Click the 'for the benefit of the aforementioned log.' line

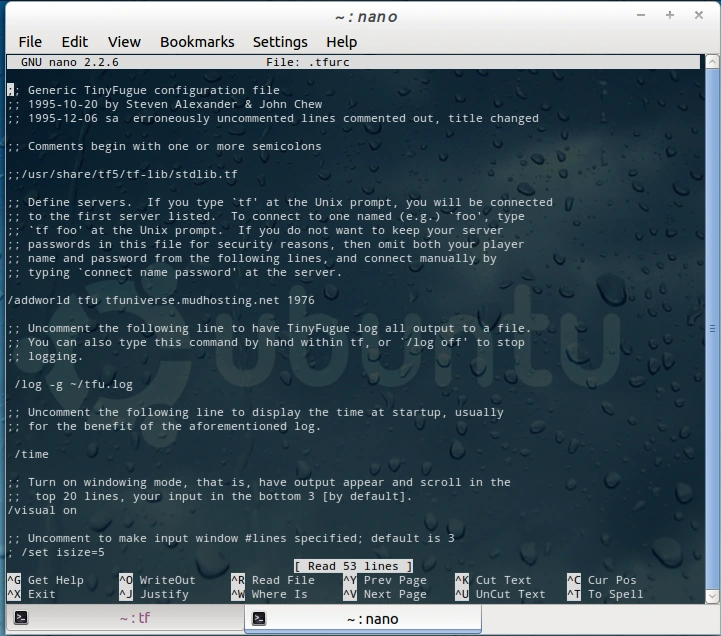[x=164, y=426]
